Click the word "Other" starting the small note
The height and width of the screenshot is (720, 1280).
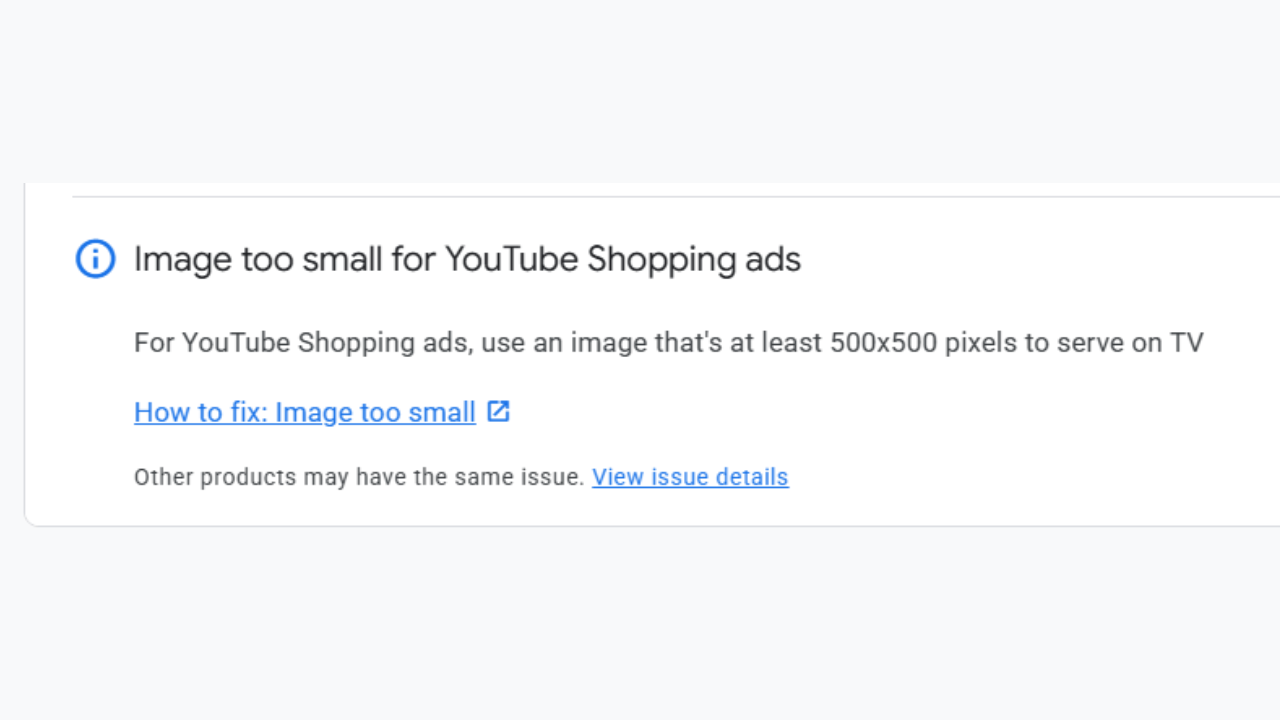click(x=164, y=477)
